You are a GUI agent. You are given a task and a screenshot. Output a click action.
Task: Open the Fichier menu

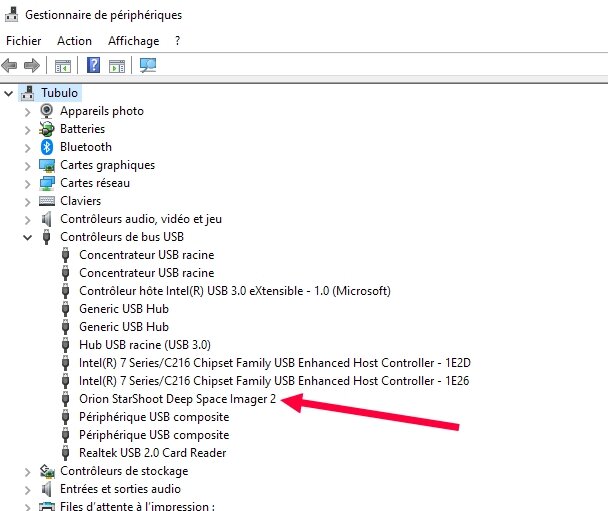pyautogui.click(x=24, y=41)
